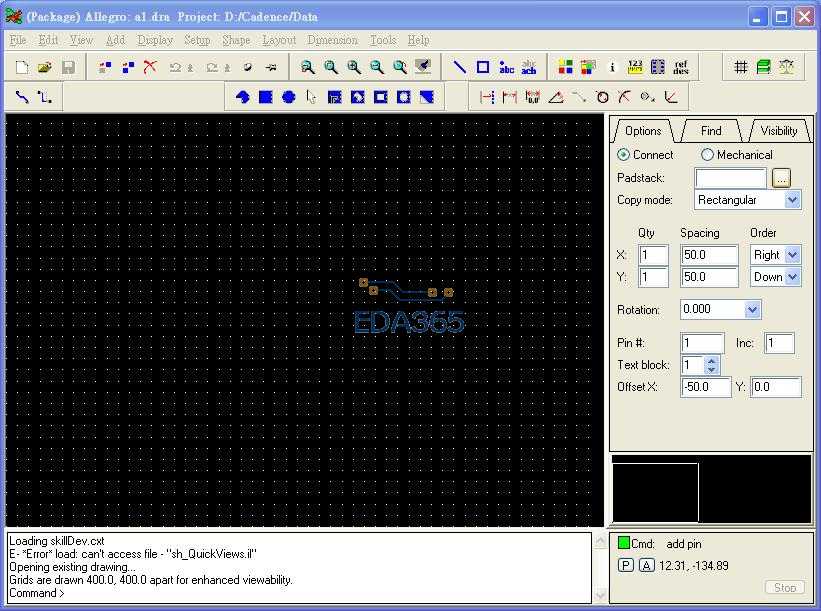This screenshot has width=821, height=611.
Task: Select the Add Line tool
Action: click(x=460, y=67)
